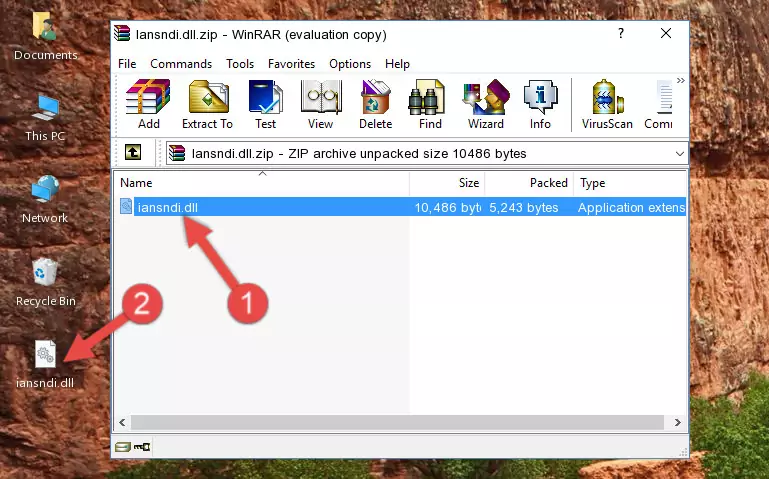Open the Find binoculars icon
769x479 pixels.
click(x=430, y=104)
